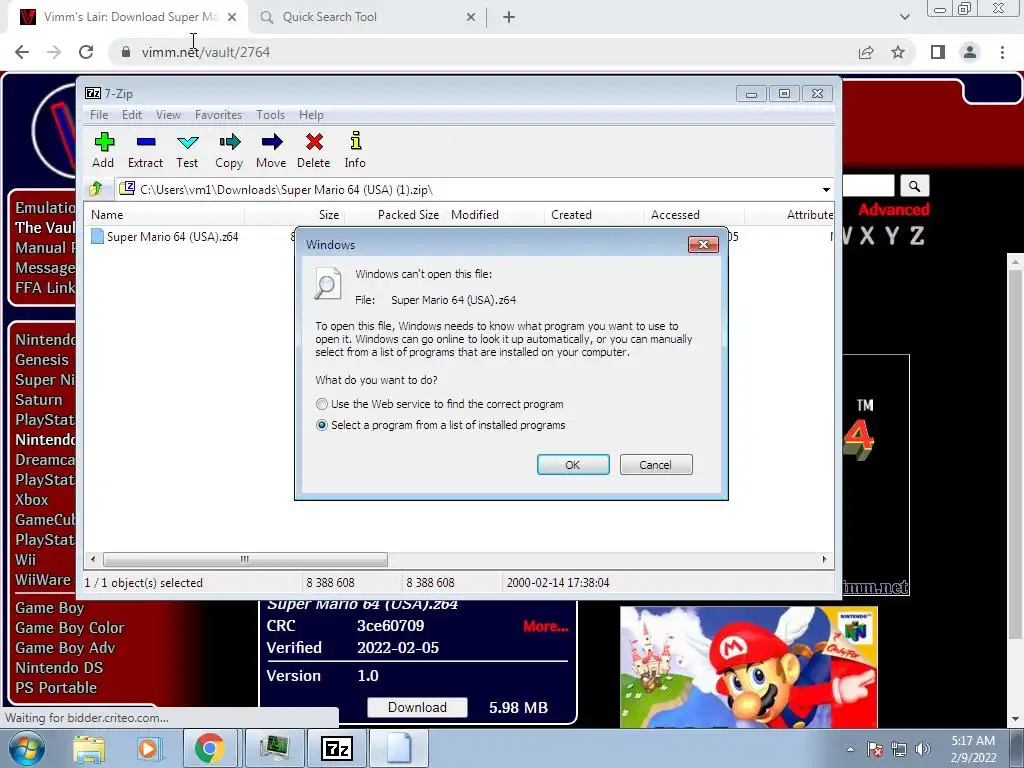1024x768 pixels.
Task: Cancel the Windows open-file dialog
Action: pyautogui.click(x=656, y=465)
